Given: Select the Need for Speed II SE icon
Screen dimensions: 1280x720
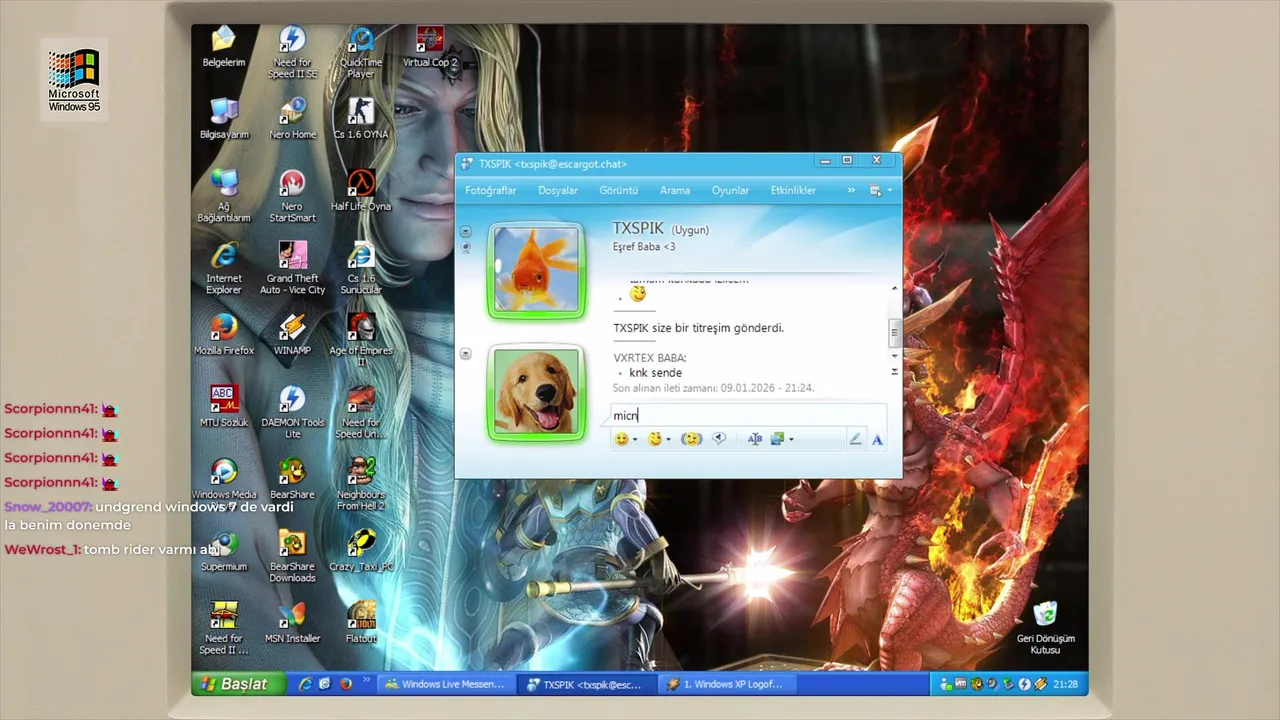Looking at the screenshot, I should 292,54.
